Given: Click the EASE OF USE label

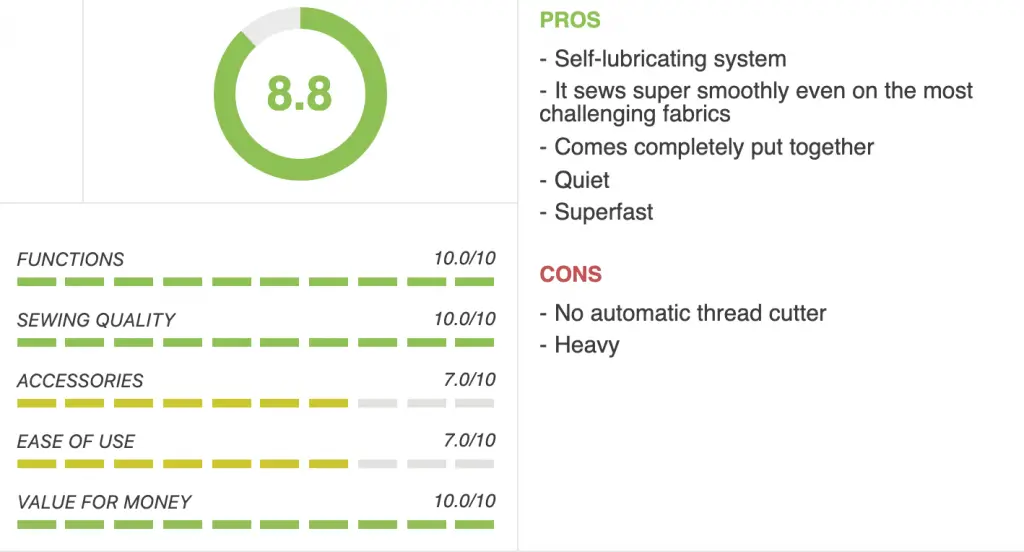Looking at the screenshot, I should [76, 442].
